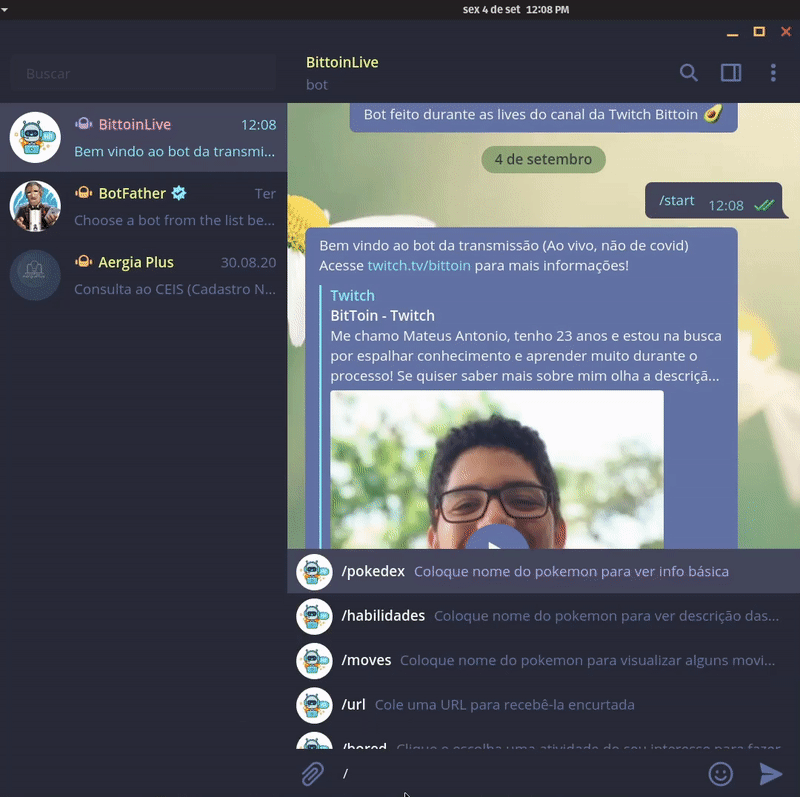Select the /url command suggestion
Viewport: 800px width, 797px height.
543,705
